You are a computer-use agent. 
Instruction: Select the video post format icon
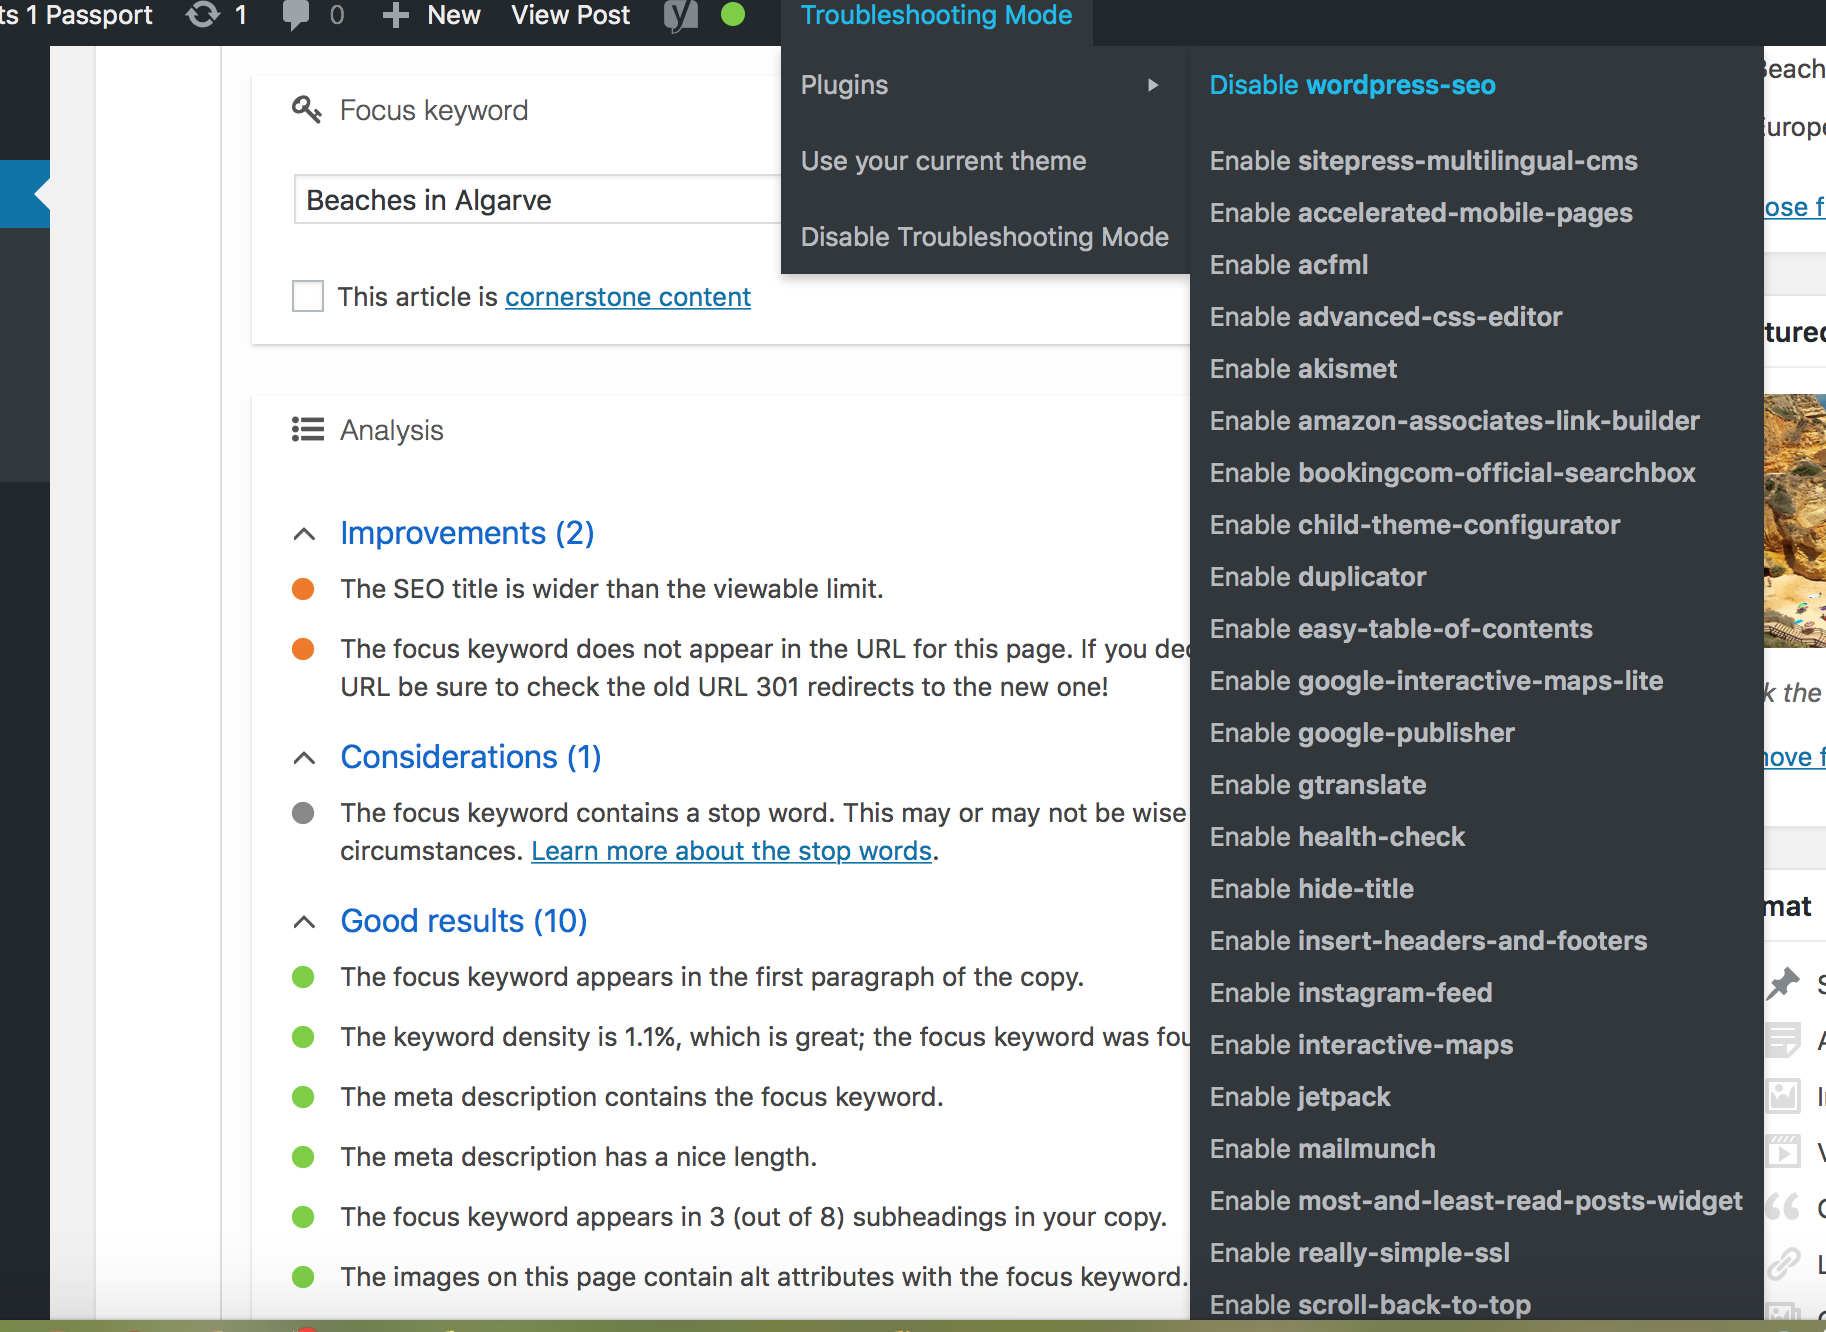(x=1783, y=1152)
